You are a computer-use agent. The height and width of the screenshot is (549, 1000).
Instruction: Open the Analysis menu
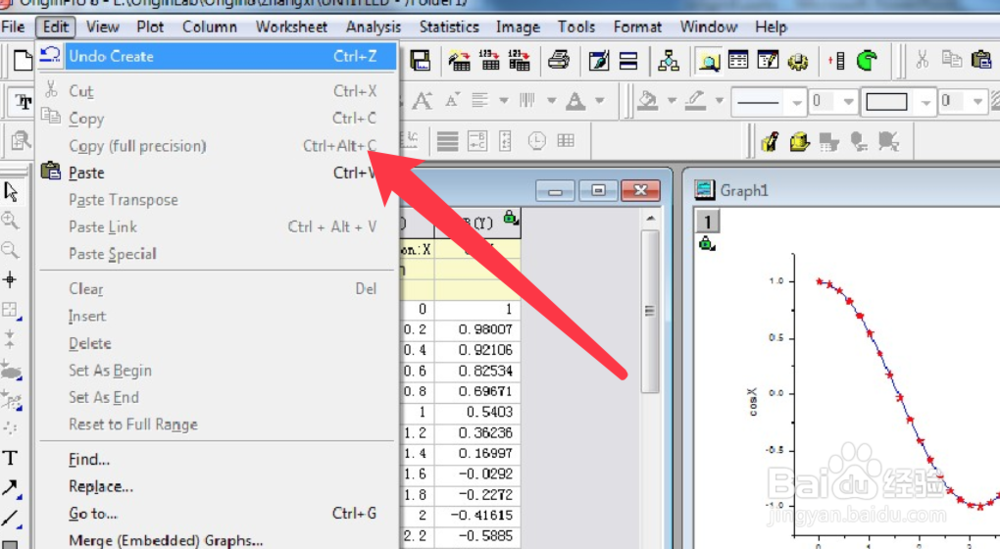click(373, 27)
